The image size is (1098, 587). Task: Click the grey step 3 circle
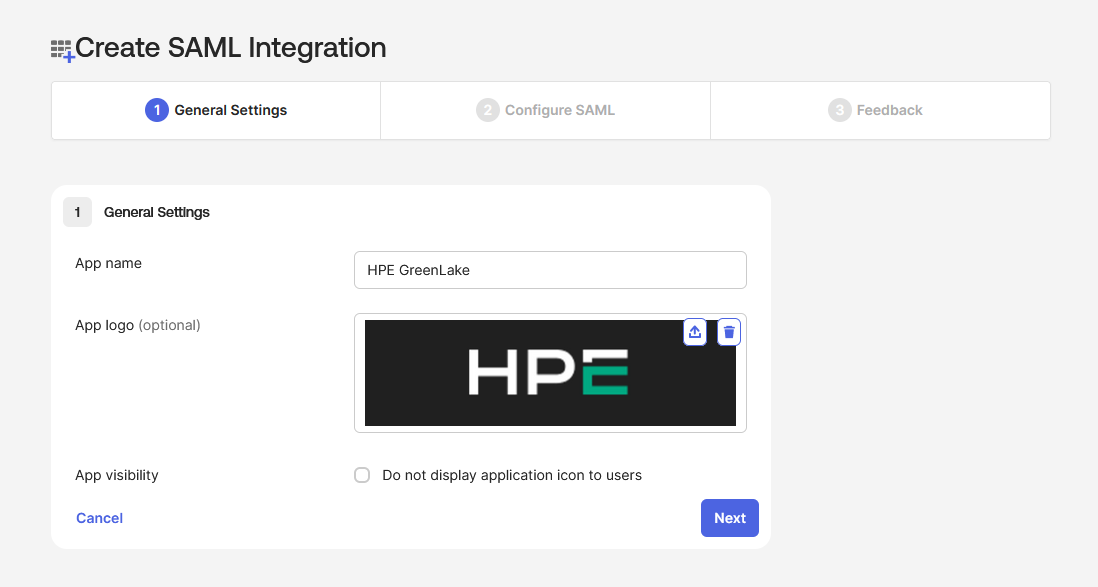(x=839, y=110)
